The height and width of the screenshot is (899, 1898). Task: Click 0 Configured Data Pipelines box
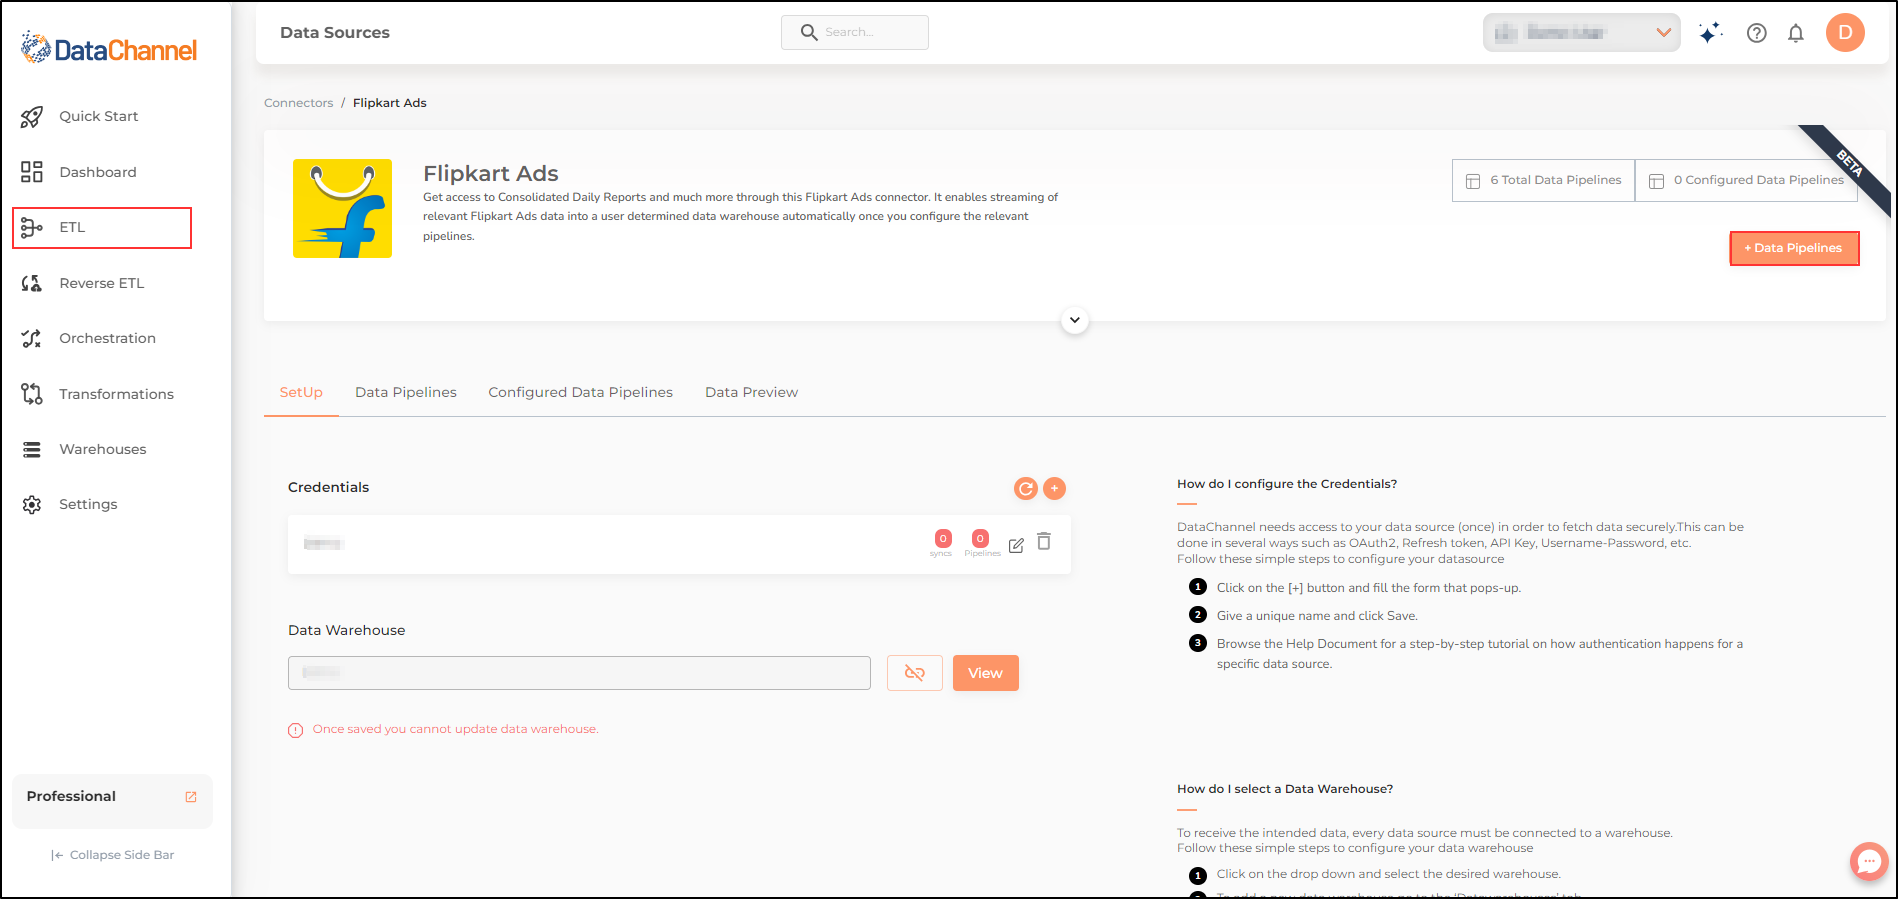[1746, 180]
